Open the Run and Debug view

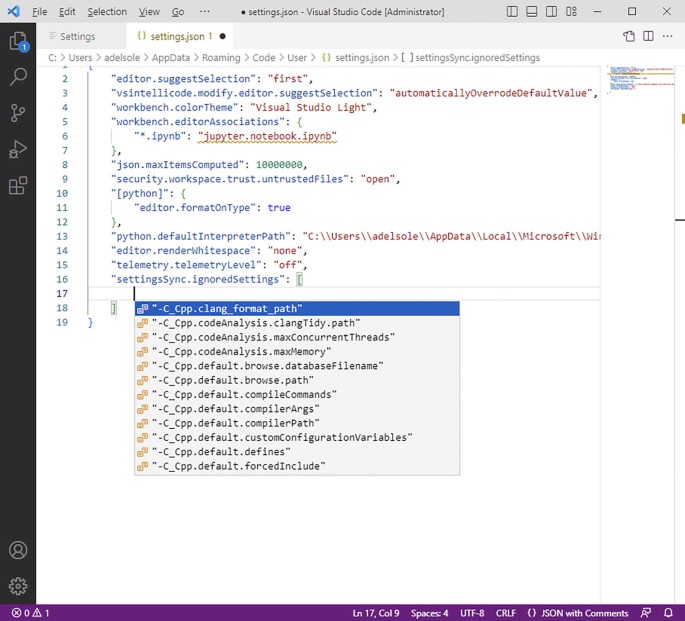coord(18,149)
